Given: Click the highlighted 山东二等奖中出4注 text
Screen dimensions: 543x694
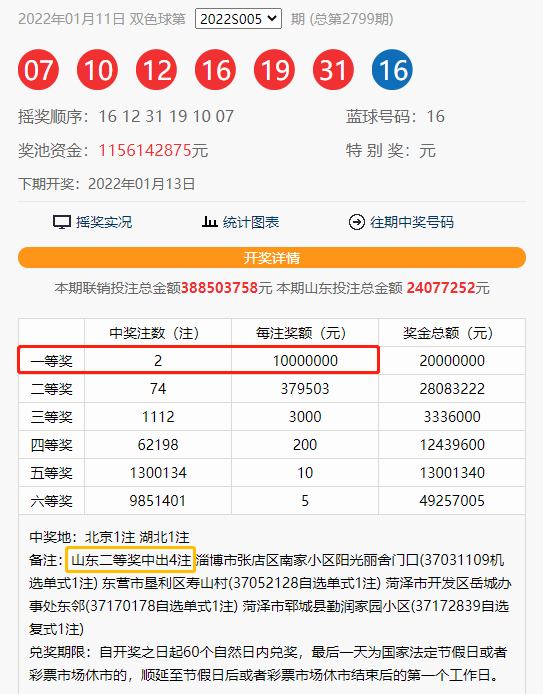Looking at the screenshot, I should tap(131, 560).
